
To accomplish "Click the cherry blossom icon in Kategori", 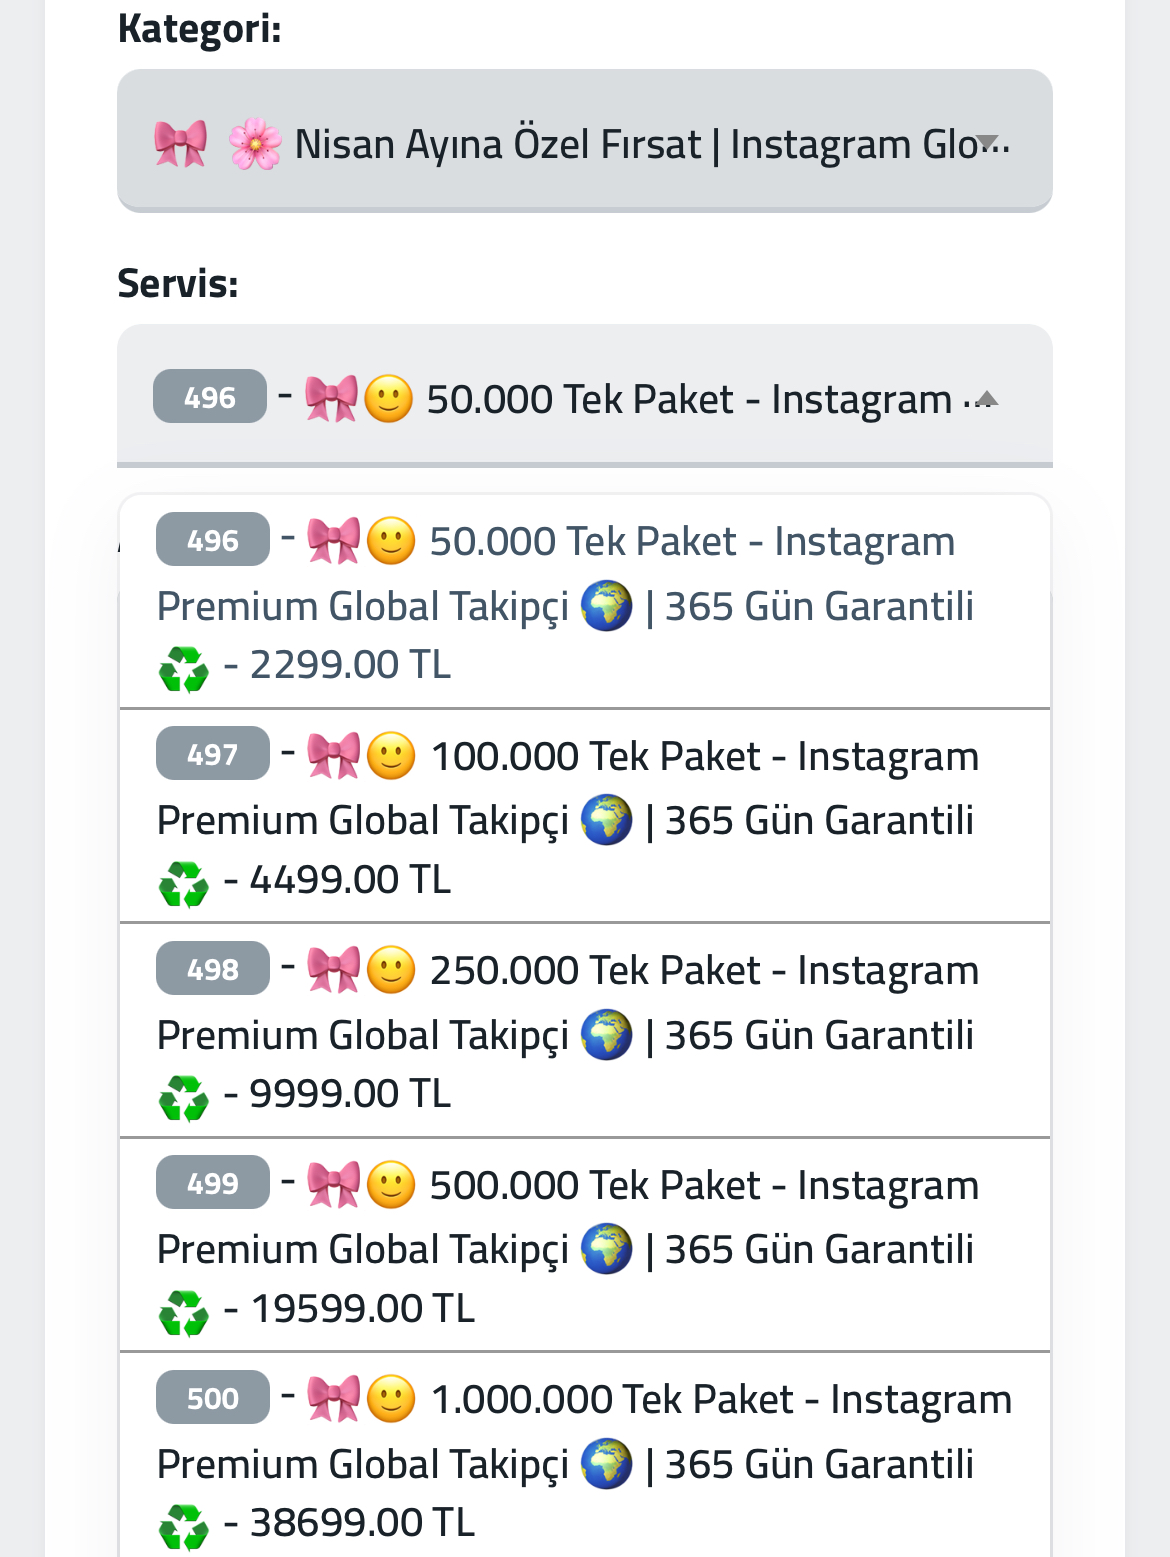I will tap(255, 144).
